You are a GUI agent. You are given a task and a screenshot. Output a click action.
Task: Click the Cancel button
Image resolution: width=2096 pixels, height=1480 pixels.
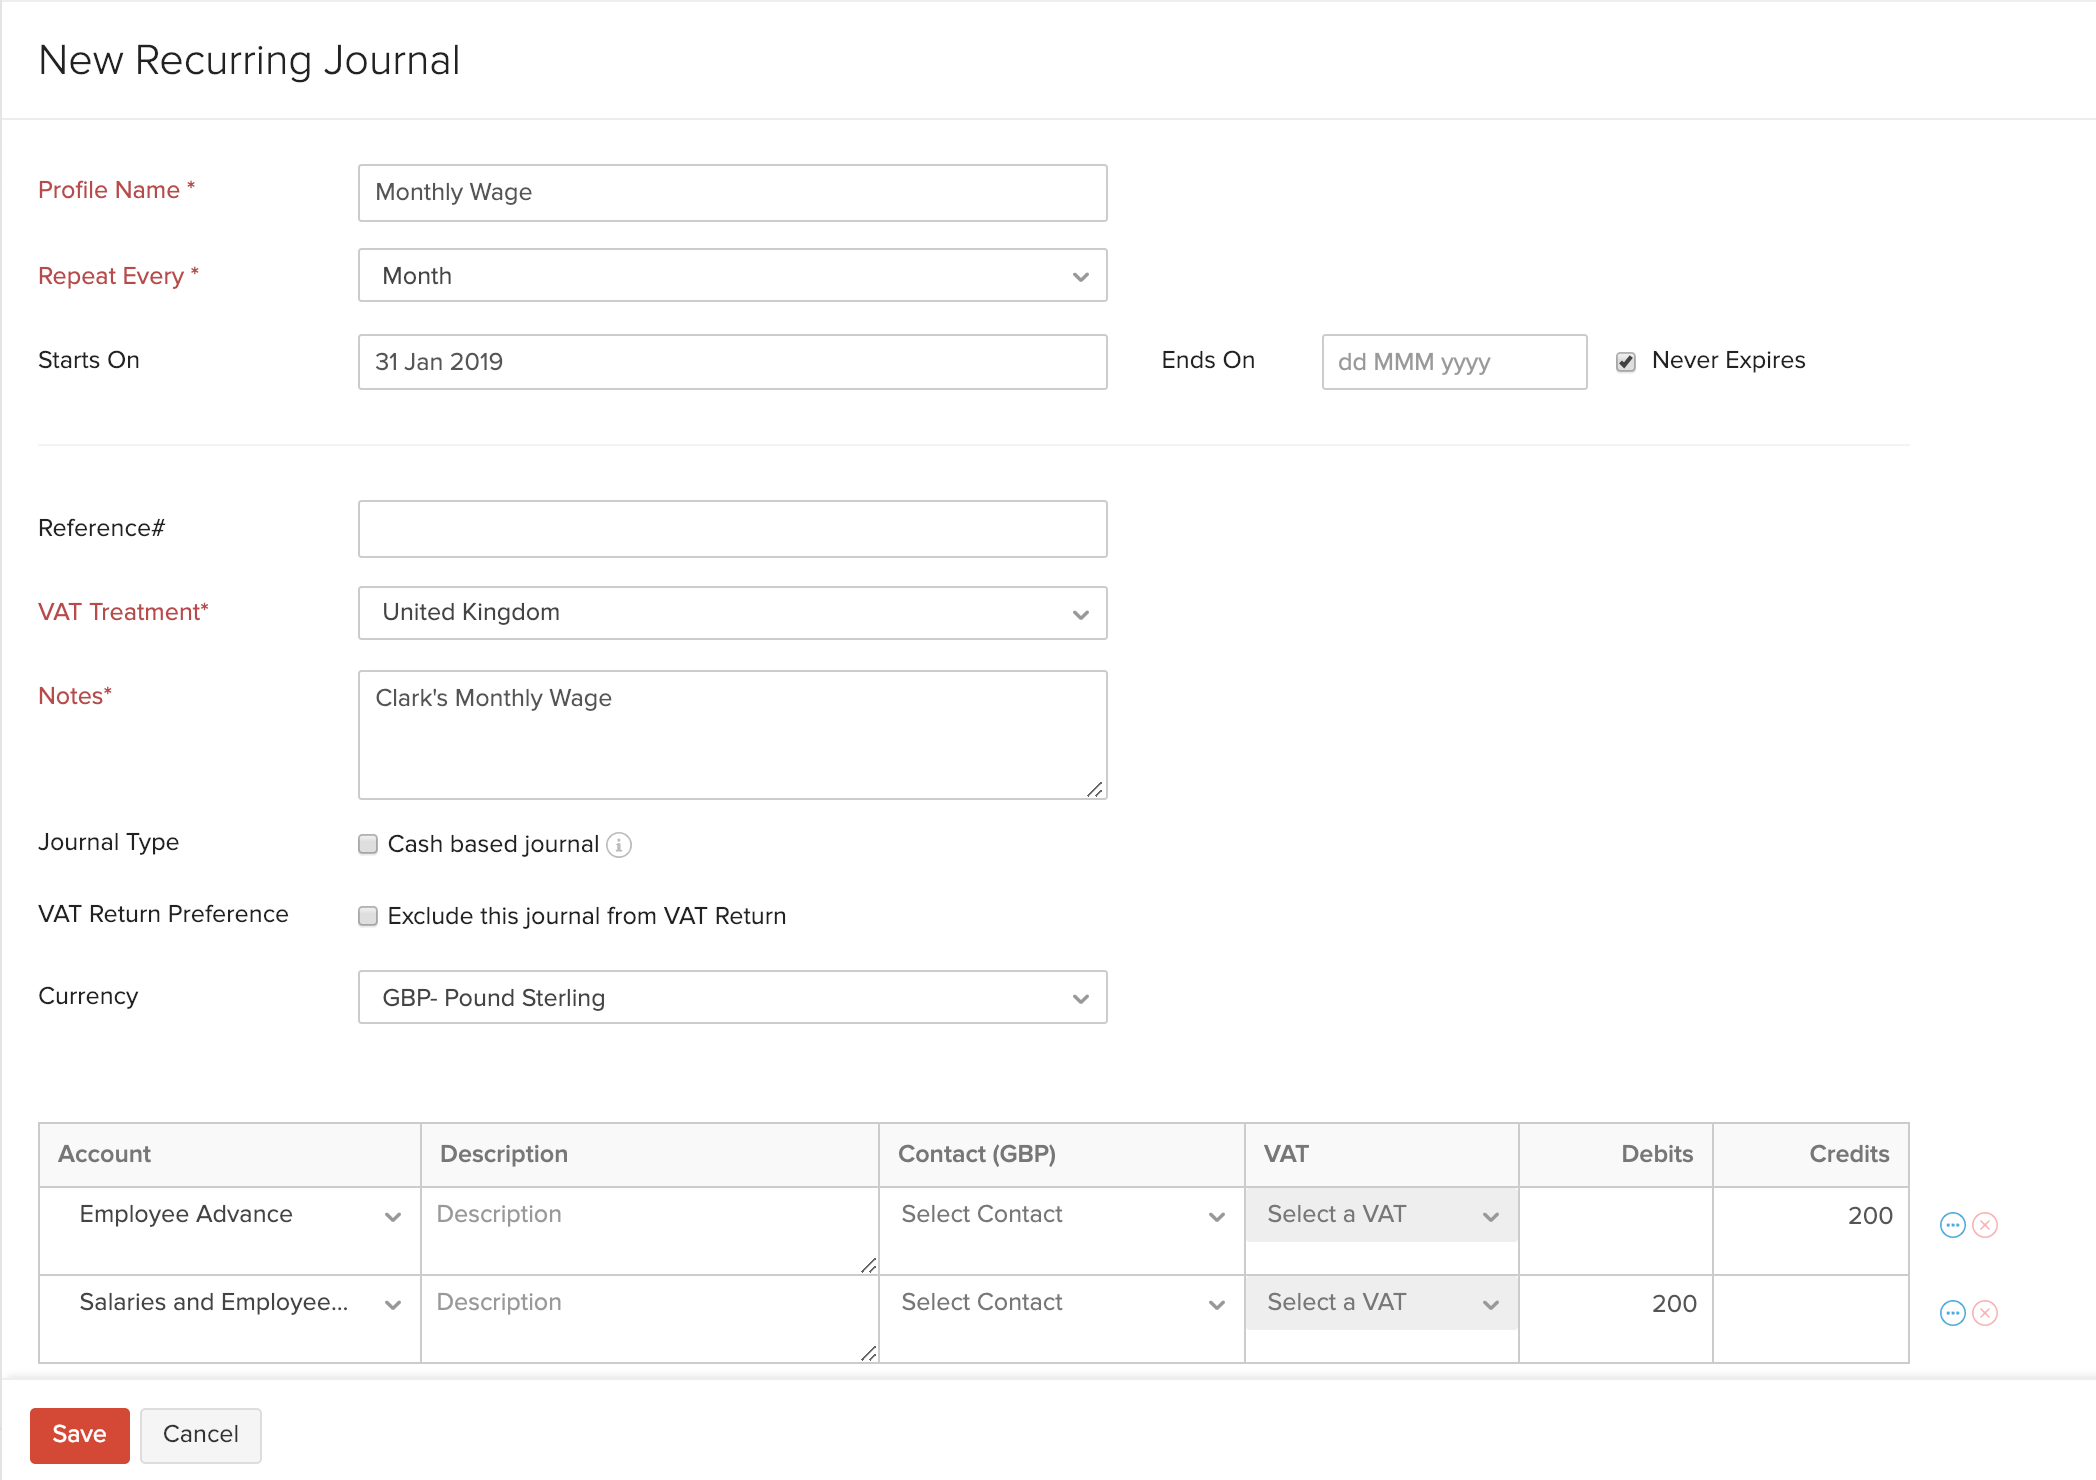(x=201, y=1435)
